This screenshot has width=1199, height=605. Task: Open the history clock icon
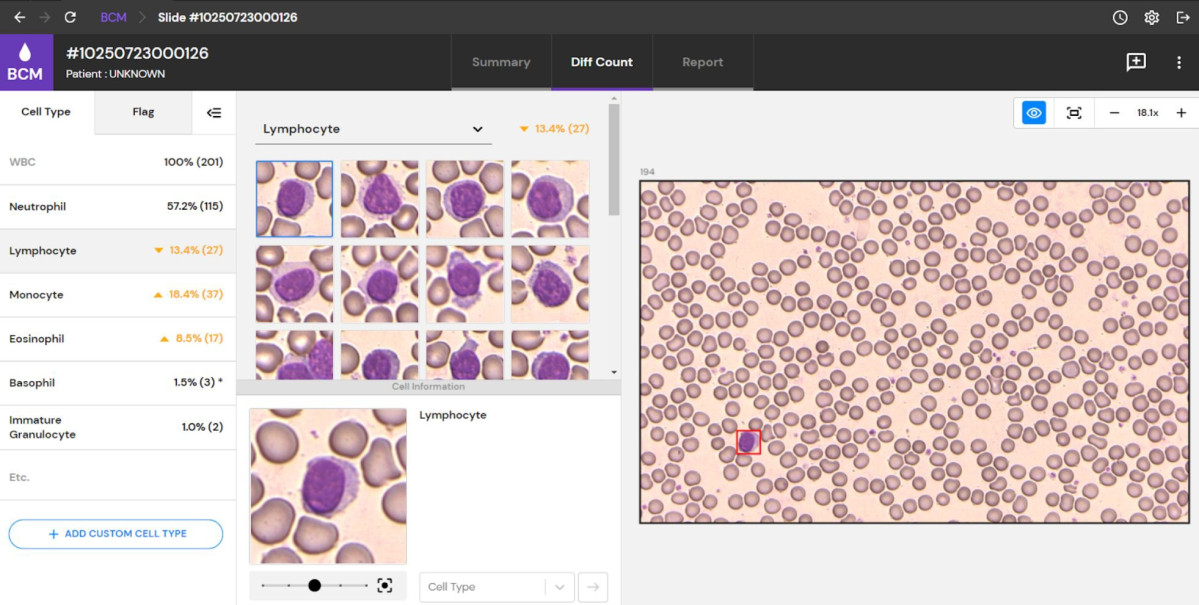[x=1119, y=17]
